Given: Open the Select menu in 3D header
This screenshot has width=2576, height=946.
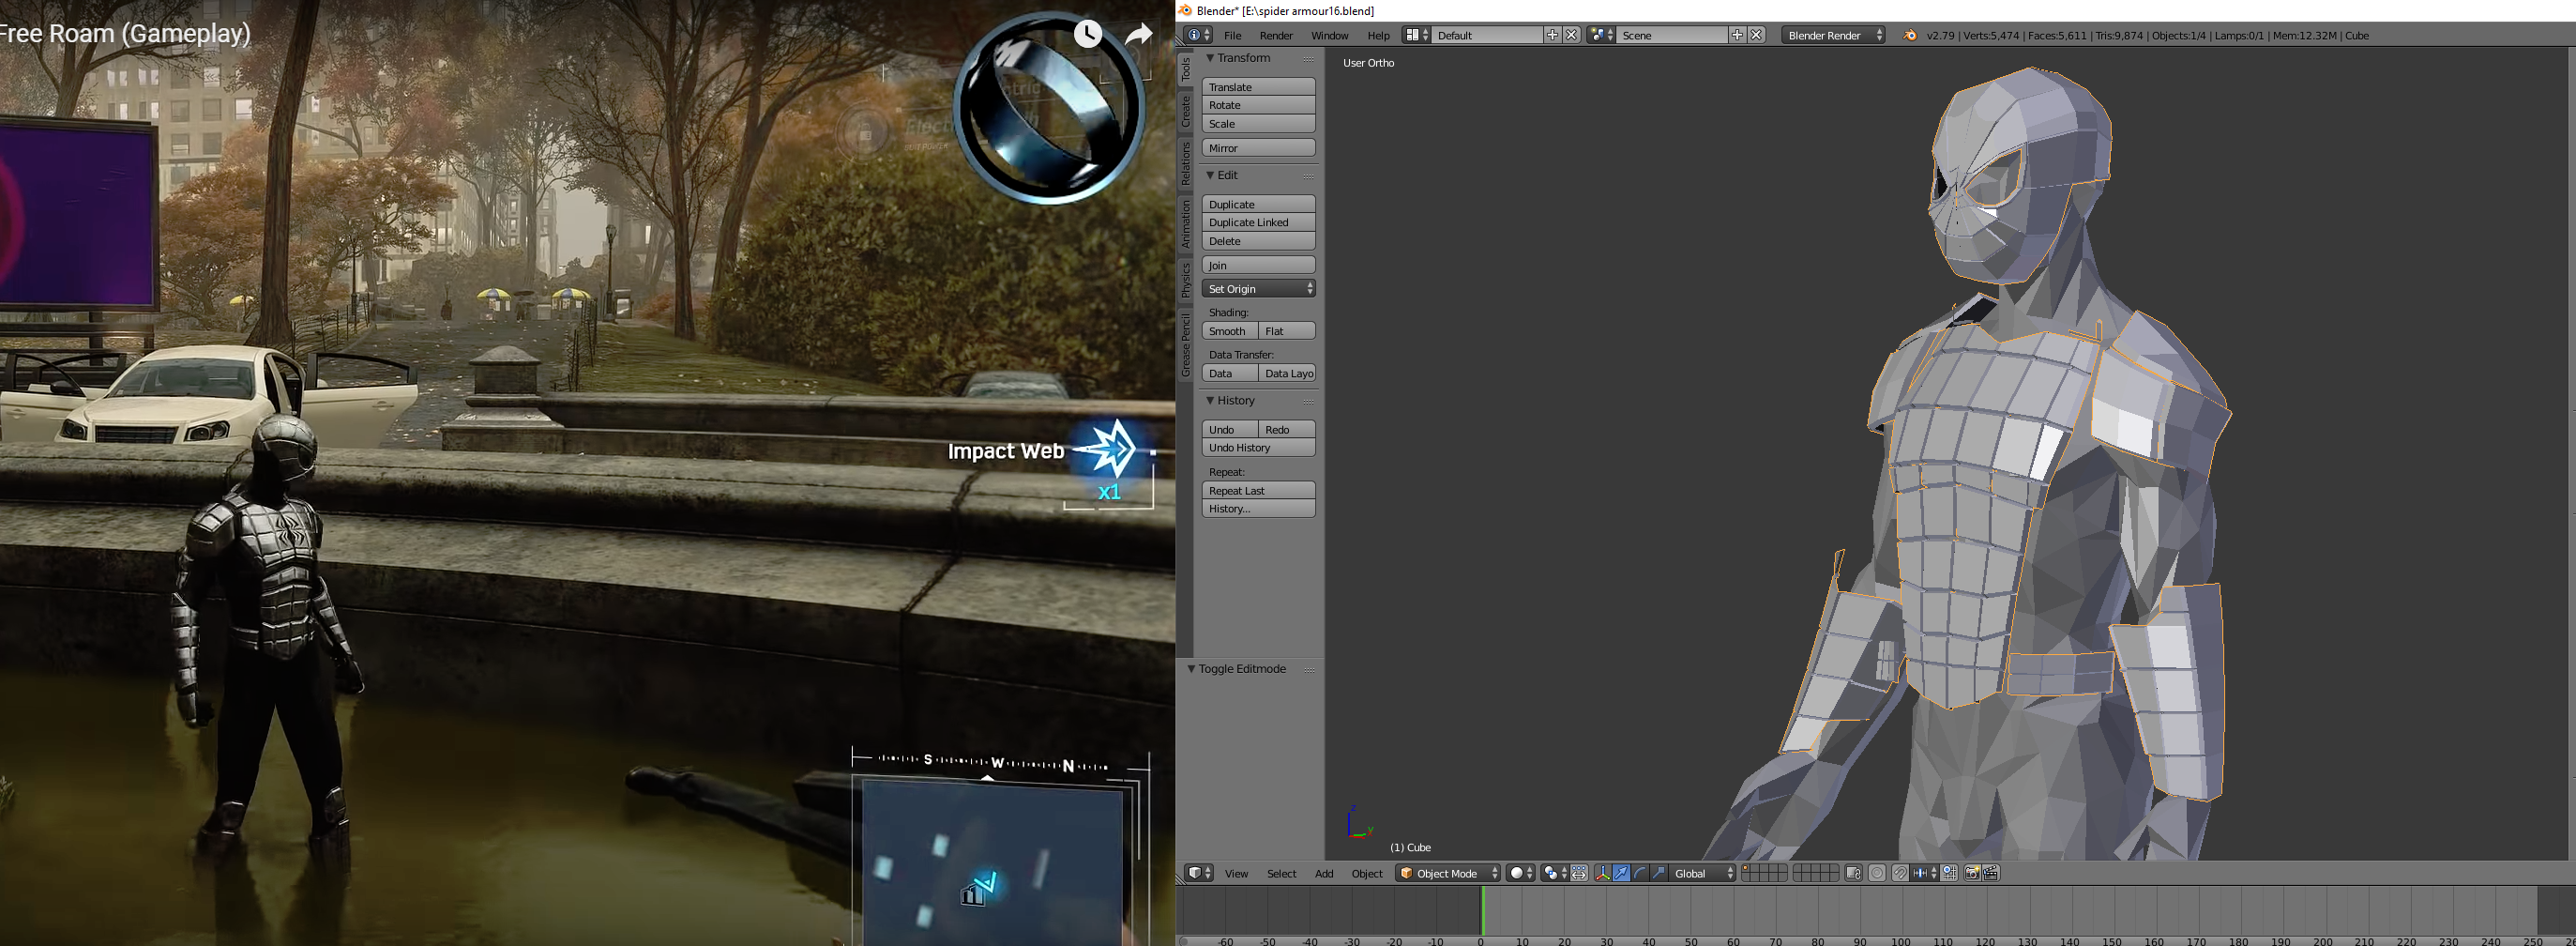Looking at the screenshot, I should 1281,873.
